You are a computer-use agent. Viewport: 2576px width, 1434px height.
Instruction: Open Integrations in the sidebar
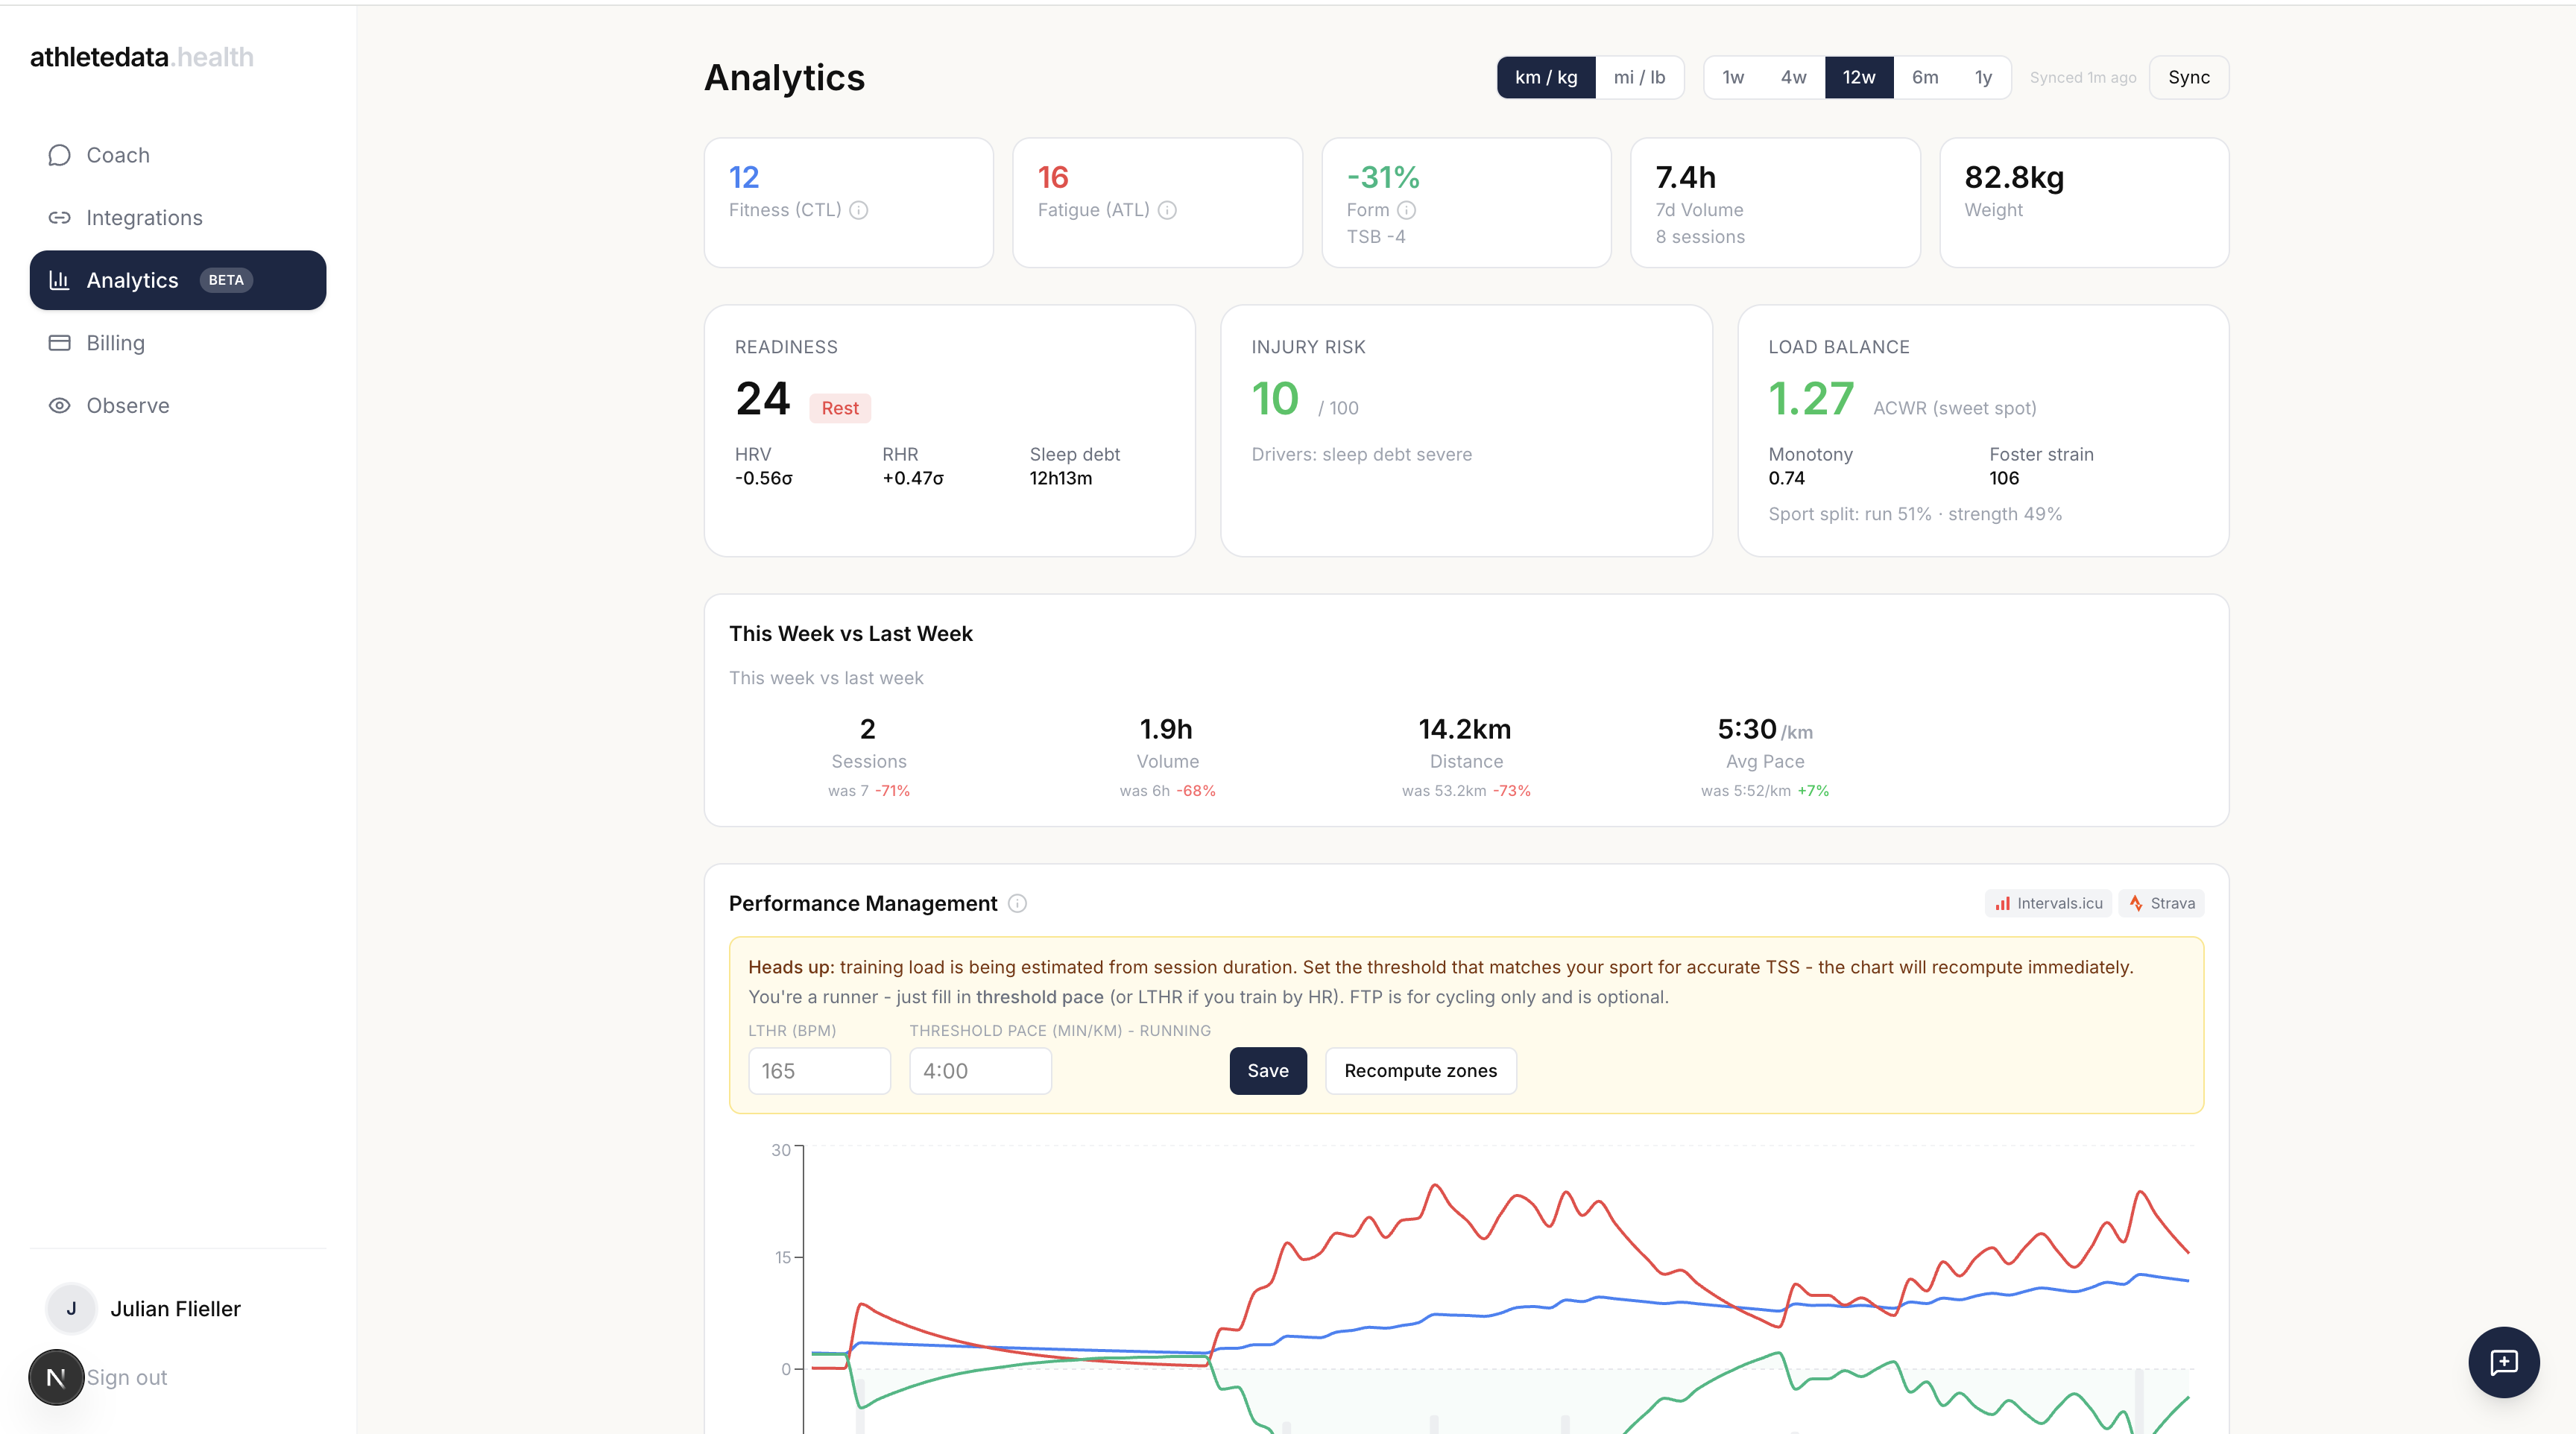pos(144,218)
